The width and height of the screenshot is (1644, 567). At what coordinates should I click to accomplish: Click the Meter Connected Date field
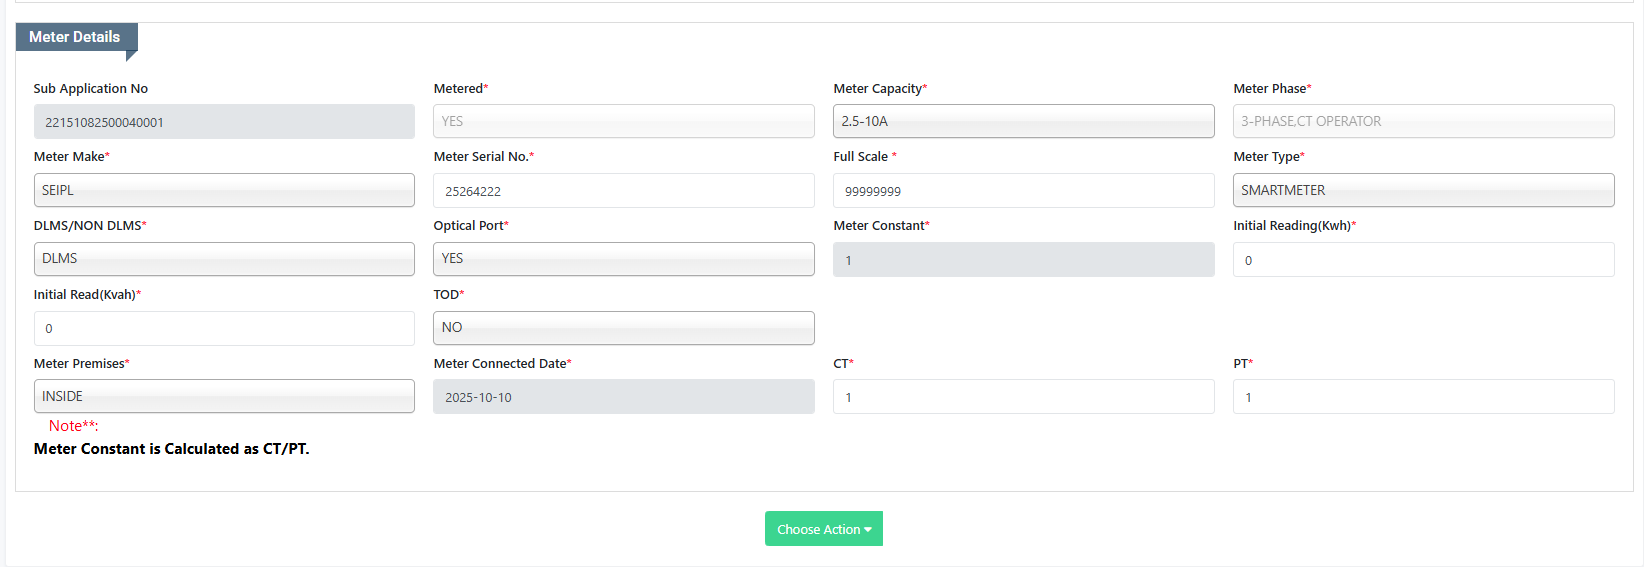[x=623, y=397]
